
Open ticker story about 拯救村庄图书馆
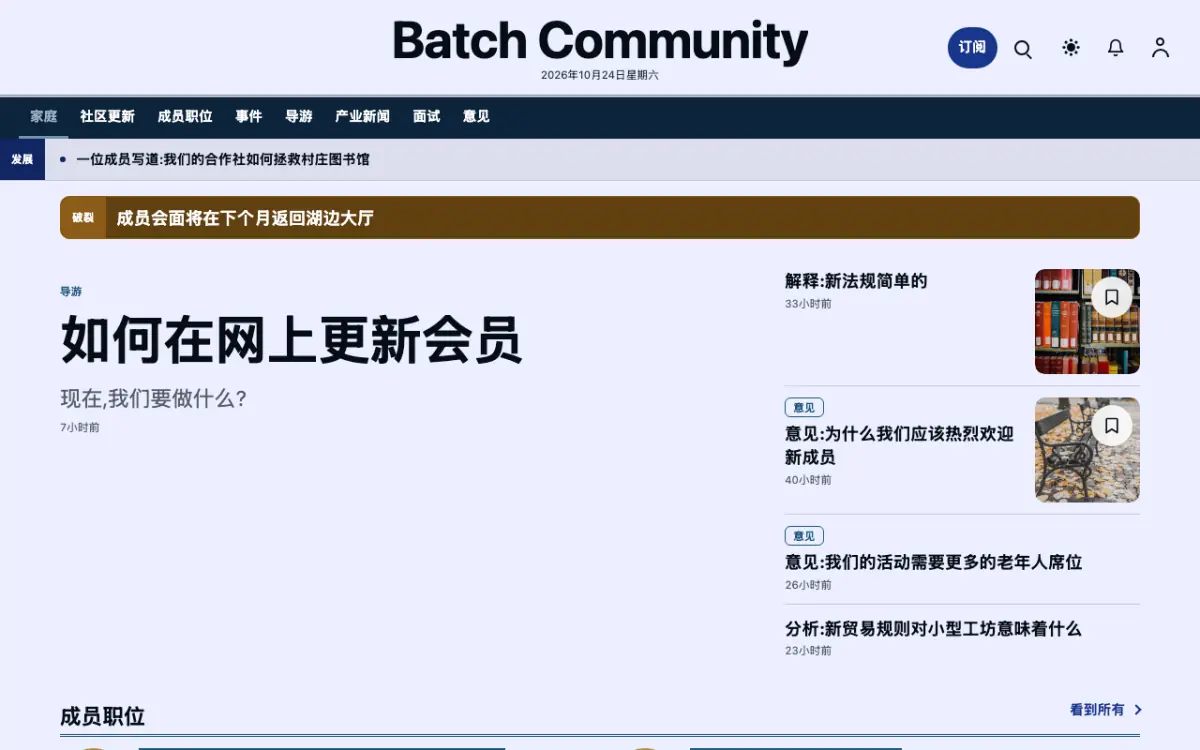click(x=223, y=159)
